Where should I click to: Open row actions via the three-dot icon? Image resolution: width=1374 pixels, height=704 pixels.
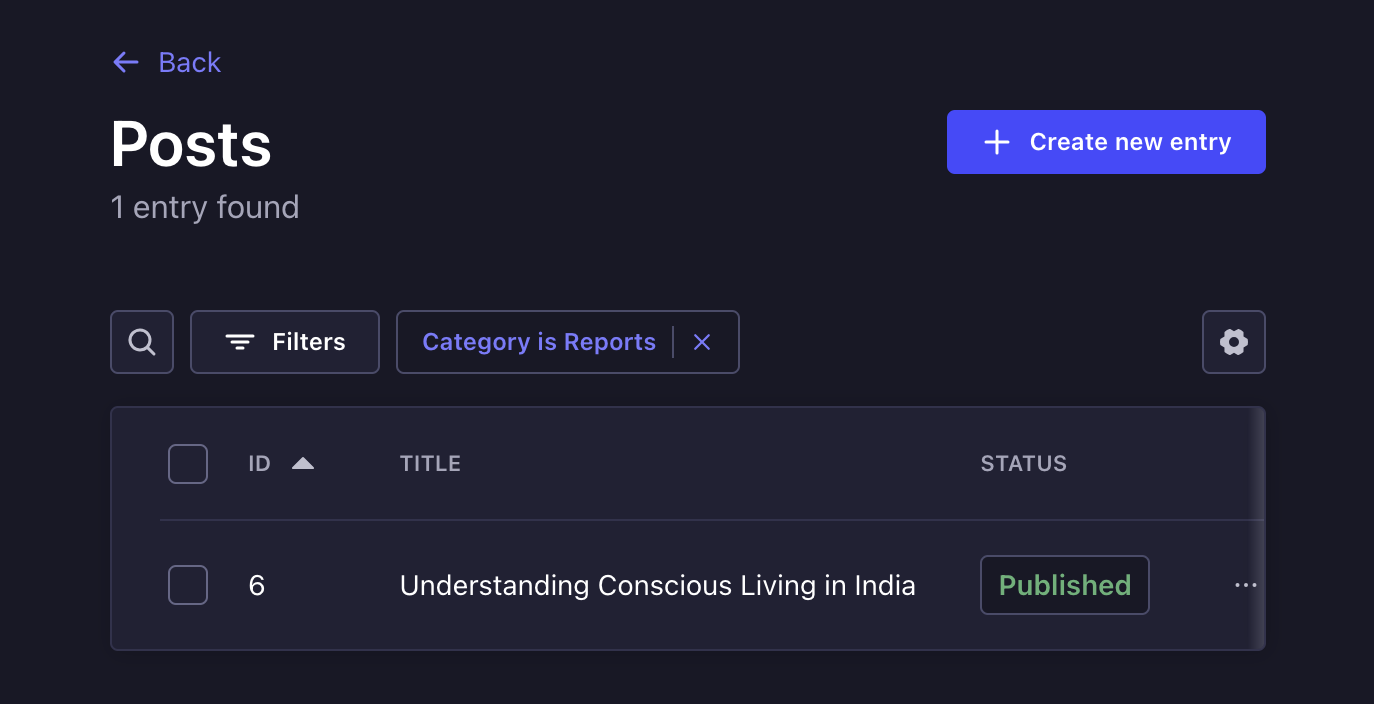click(1245, 585)
